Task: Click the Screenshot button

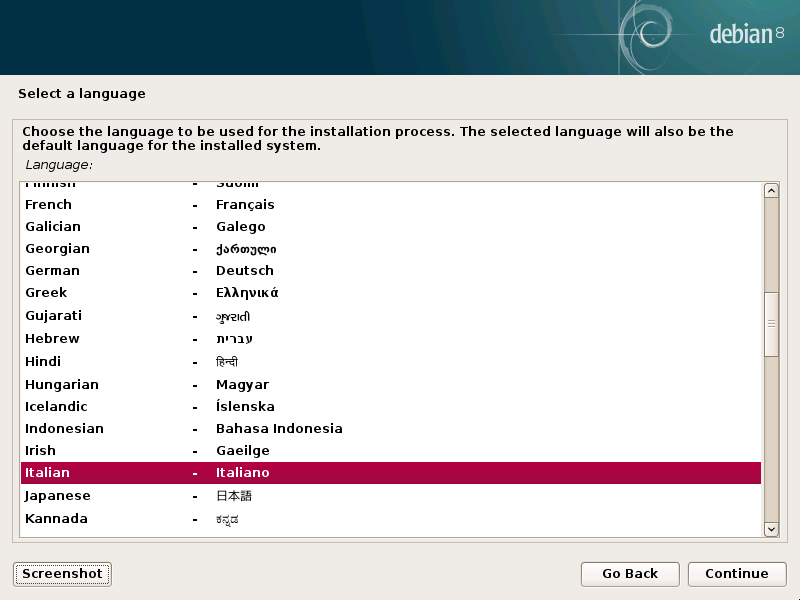Action: (62, 573)
